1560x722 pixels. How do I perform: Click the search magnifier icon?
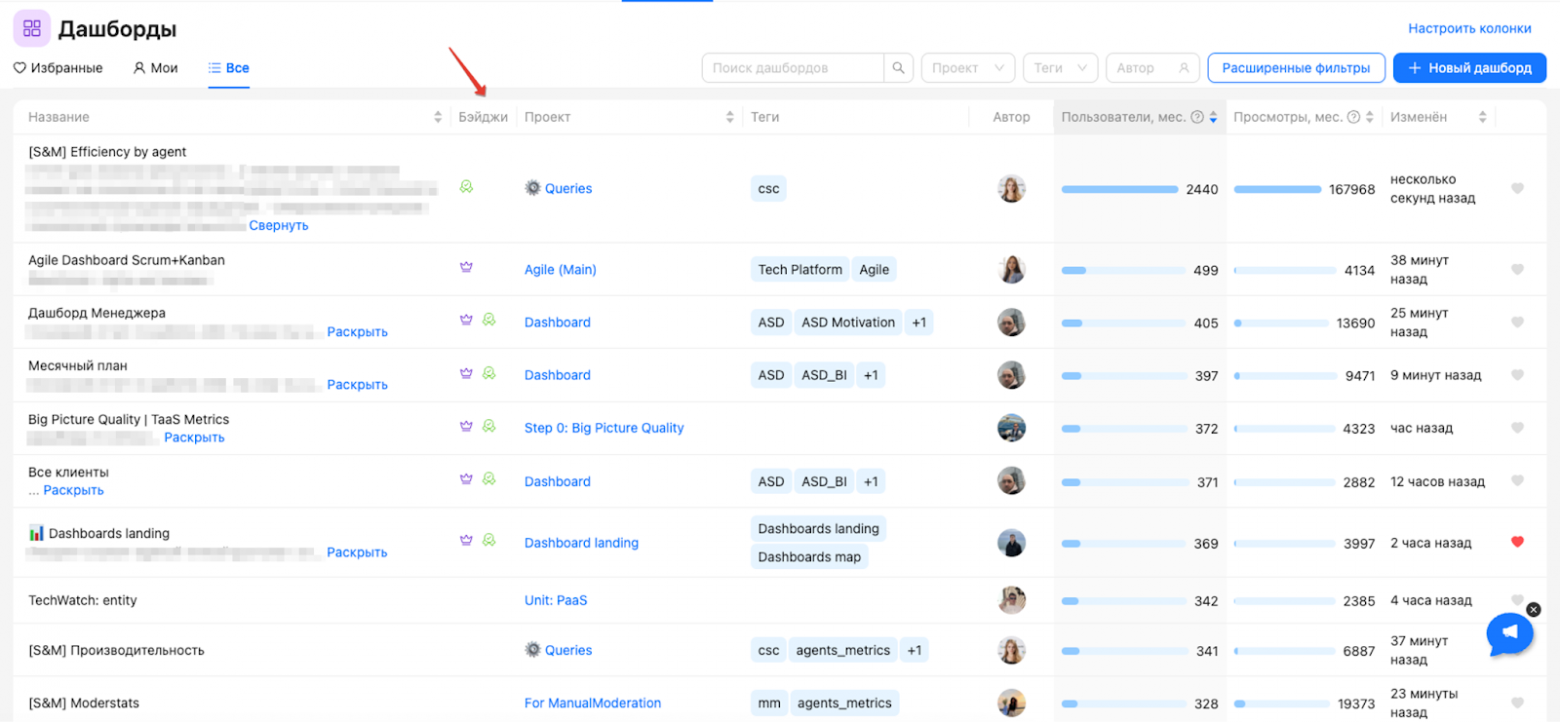tap(898, 68)
